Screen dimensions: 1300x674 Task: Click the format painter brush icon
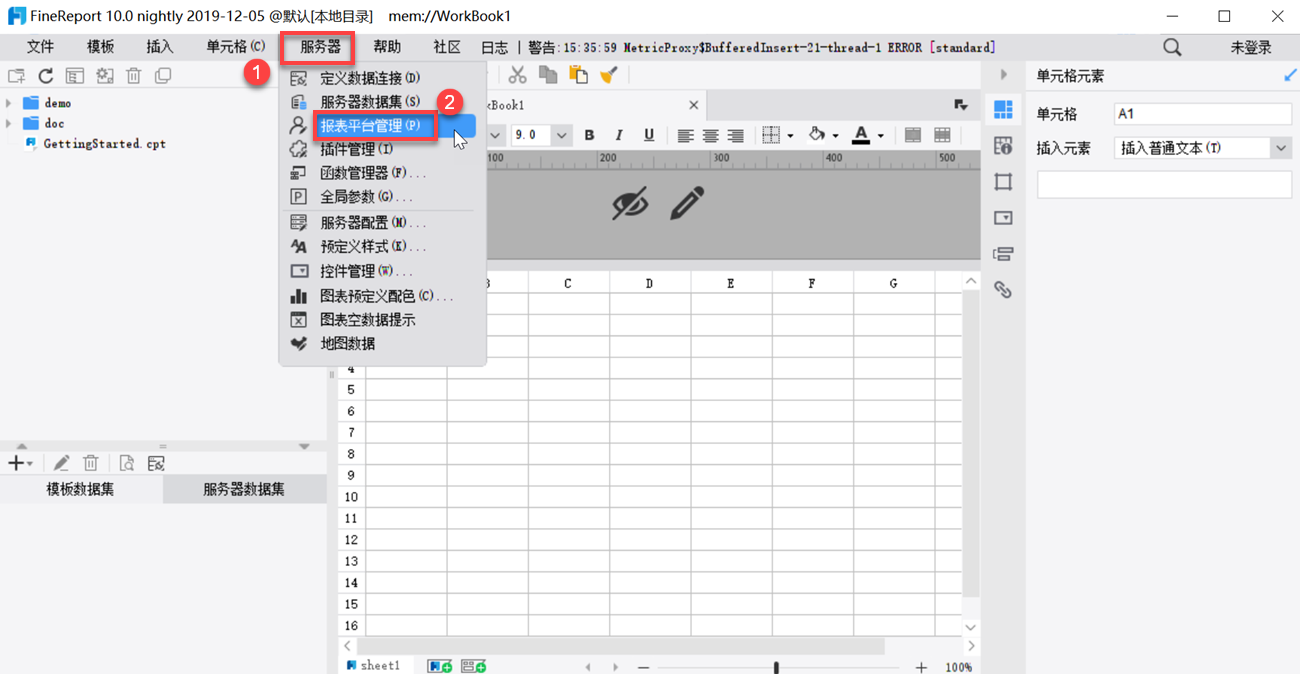pyautogui.click(x=608, y=75)
